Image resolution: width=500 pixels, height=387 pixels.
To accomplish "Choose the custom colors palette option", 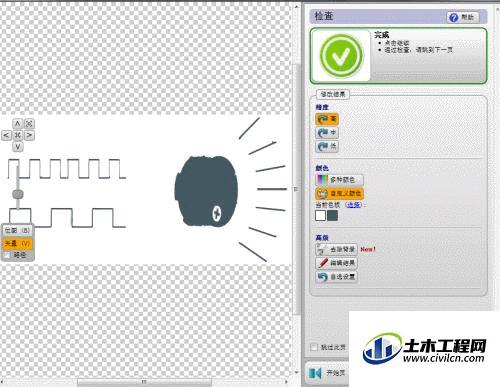I will (x=339, y=193).
